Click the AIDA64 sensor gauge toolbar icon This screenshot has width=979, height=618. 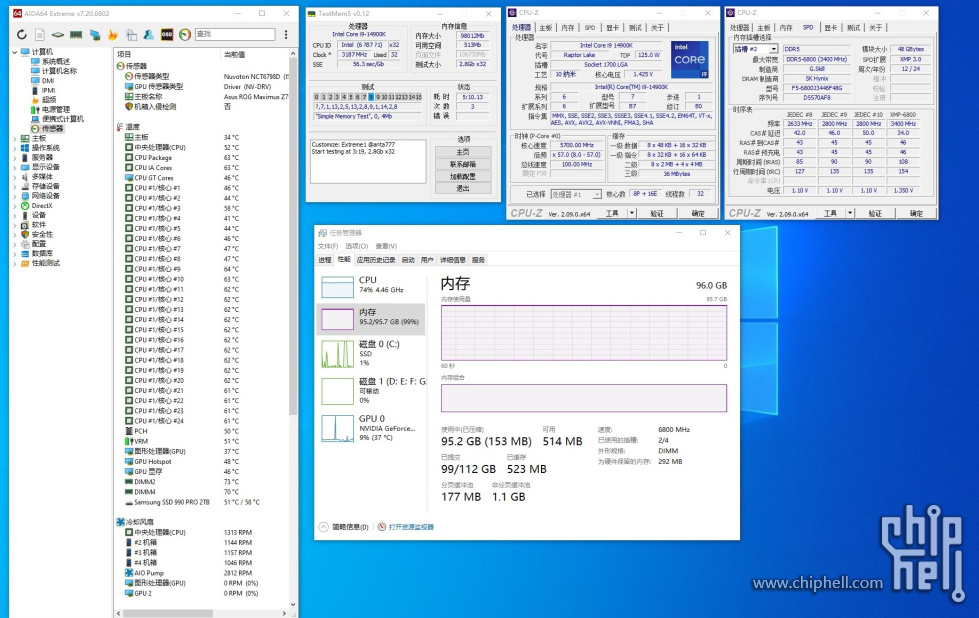(x=185, y=35)
